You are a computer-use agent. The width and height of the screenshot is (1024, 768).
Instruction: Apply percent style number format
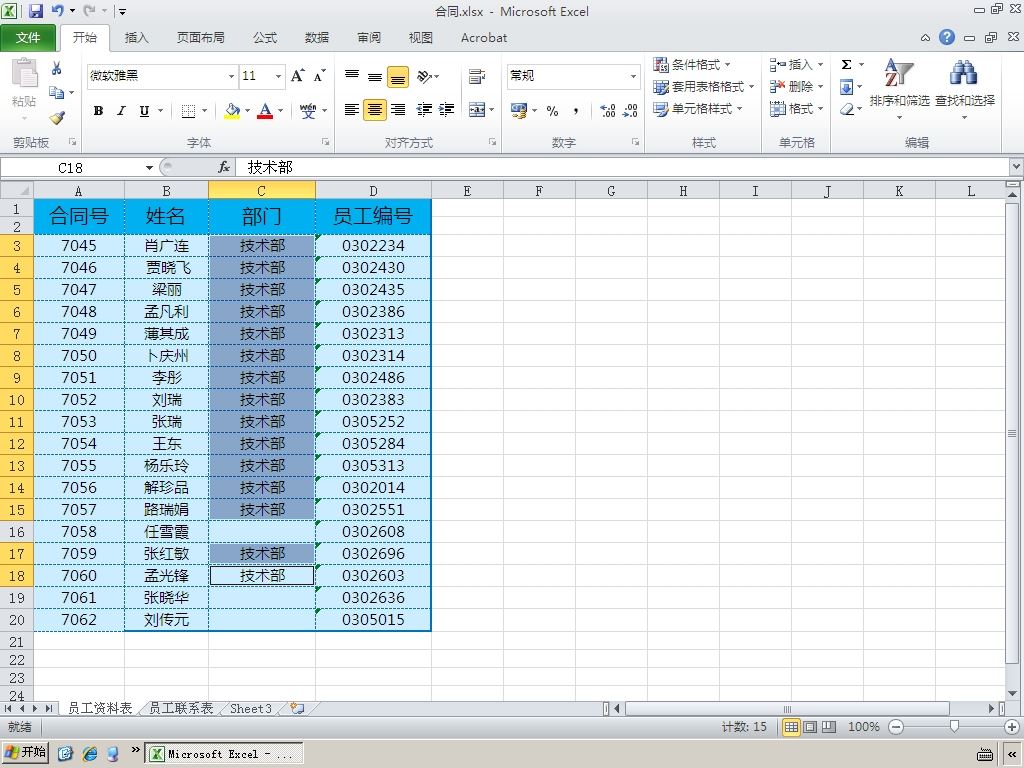tap(552, 110)
